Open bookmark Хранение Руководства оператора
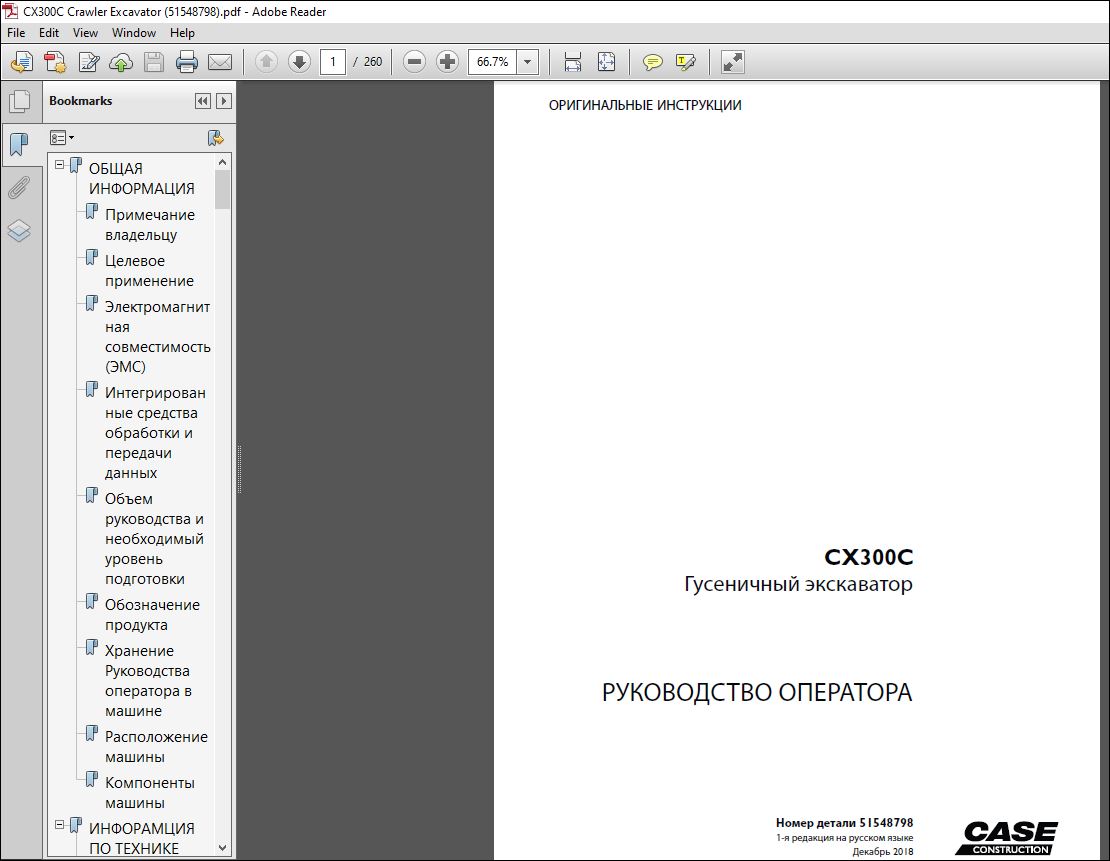 click(x=148, y=680)
